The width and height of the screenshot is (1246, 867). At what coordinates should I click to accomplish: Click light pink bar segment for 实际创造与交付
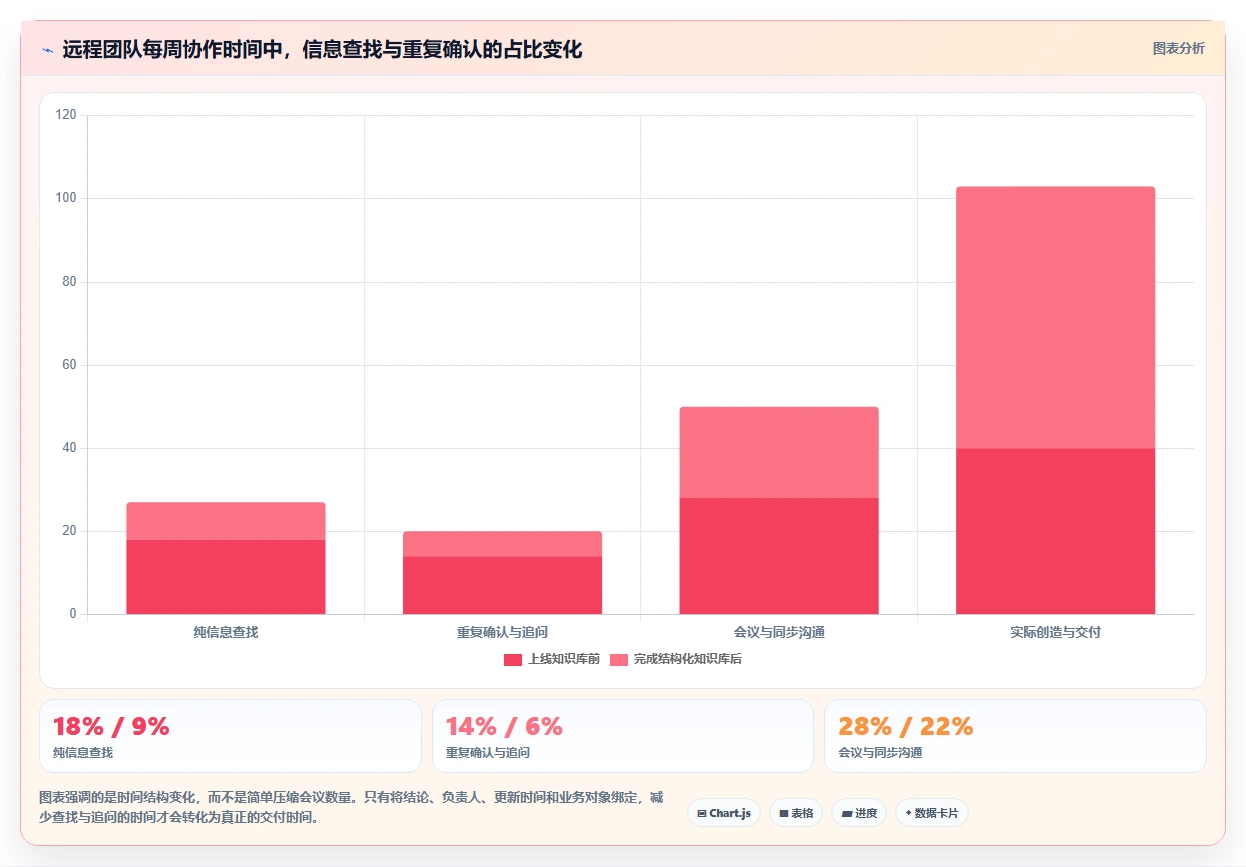(x=1055, y=317)
